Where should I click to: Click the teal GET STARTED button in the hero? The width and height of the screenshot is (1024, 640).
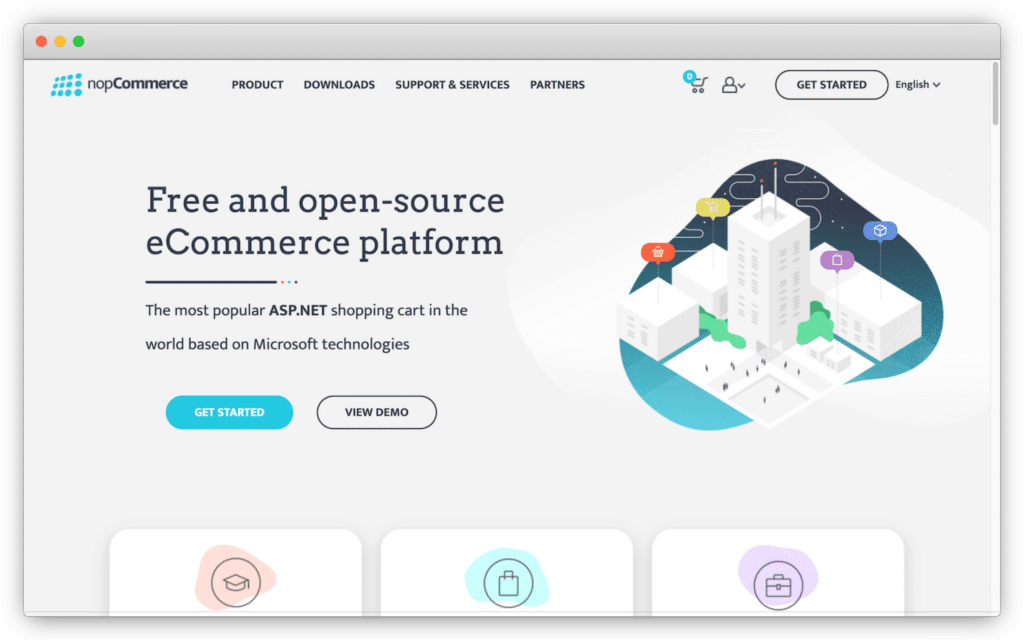(229, 412)
